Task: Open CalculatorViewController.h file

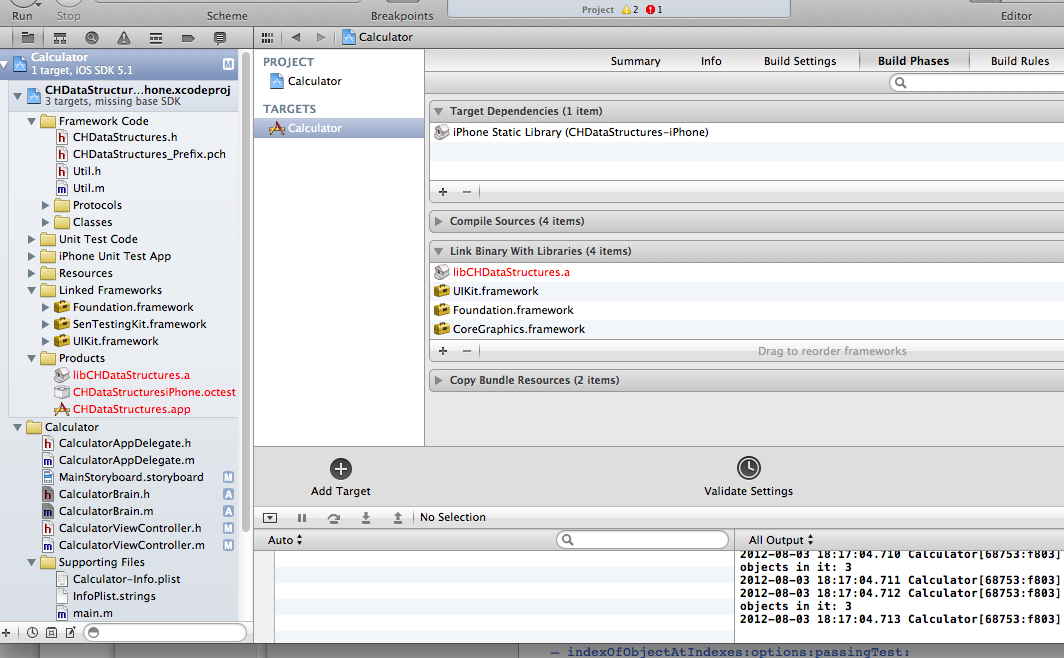Action: pyautogui.click(x=130, y=528)
